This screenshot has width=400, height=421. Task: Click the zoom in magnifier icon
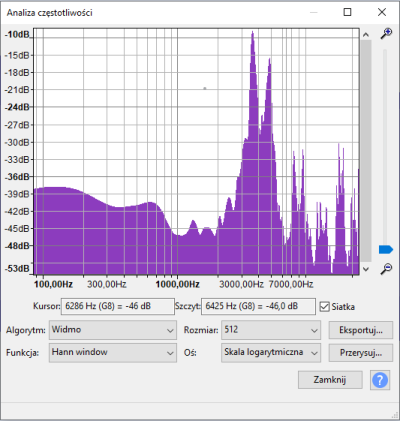click(x=386, y=33)
